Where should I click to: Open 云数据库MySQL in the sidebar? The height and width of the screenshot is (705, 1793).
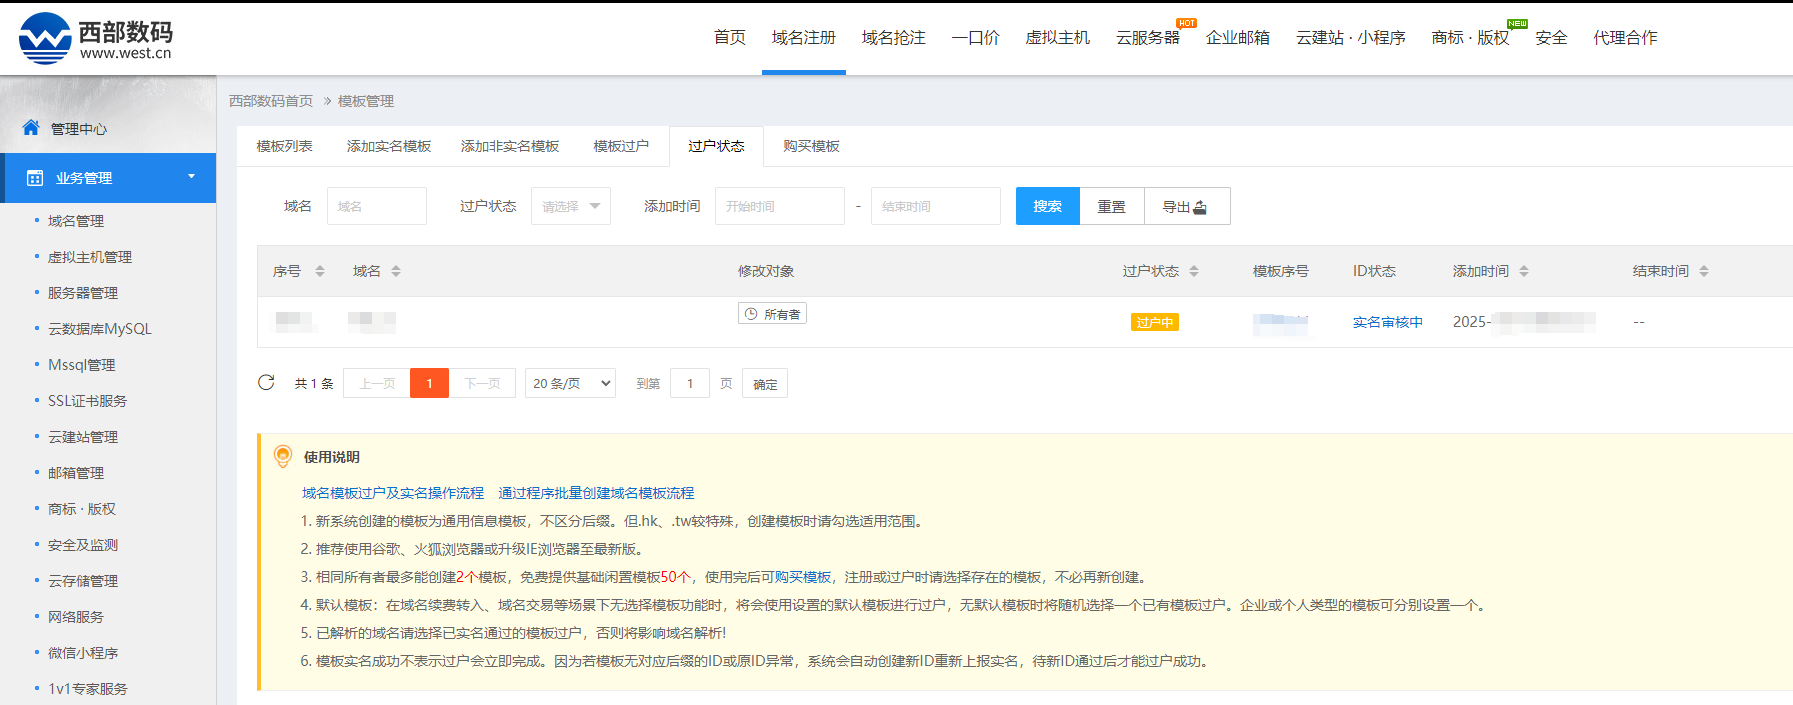pos(100,329)
